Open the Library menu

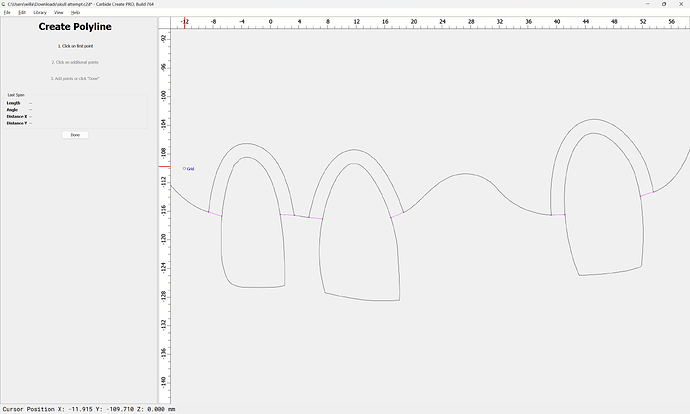click(x=40, y=12)
